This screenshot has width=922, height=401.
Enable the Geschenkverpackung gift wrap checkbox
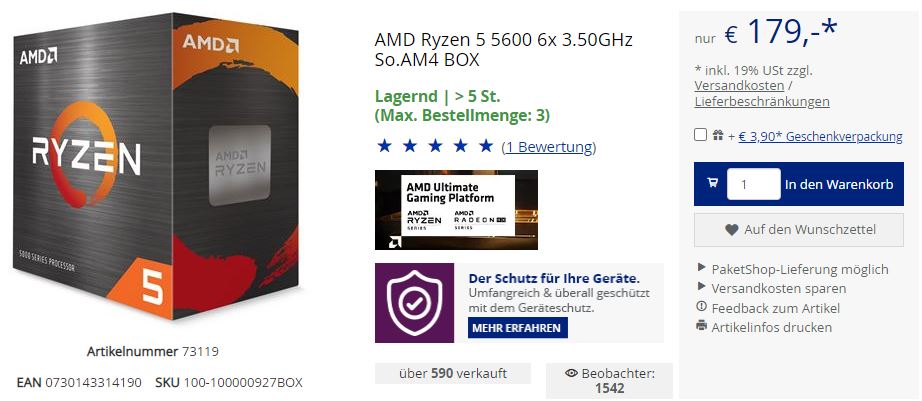point(700,135)
